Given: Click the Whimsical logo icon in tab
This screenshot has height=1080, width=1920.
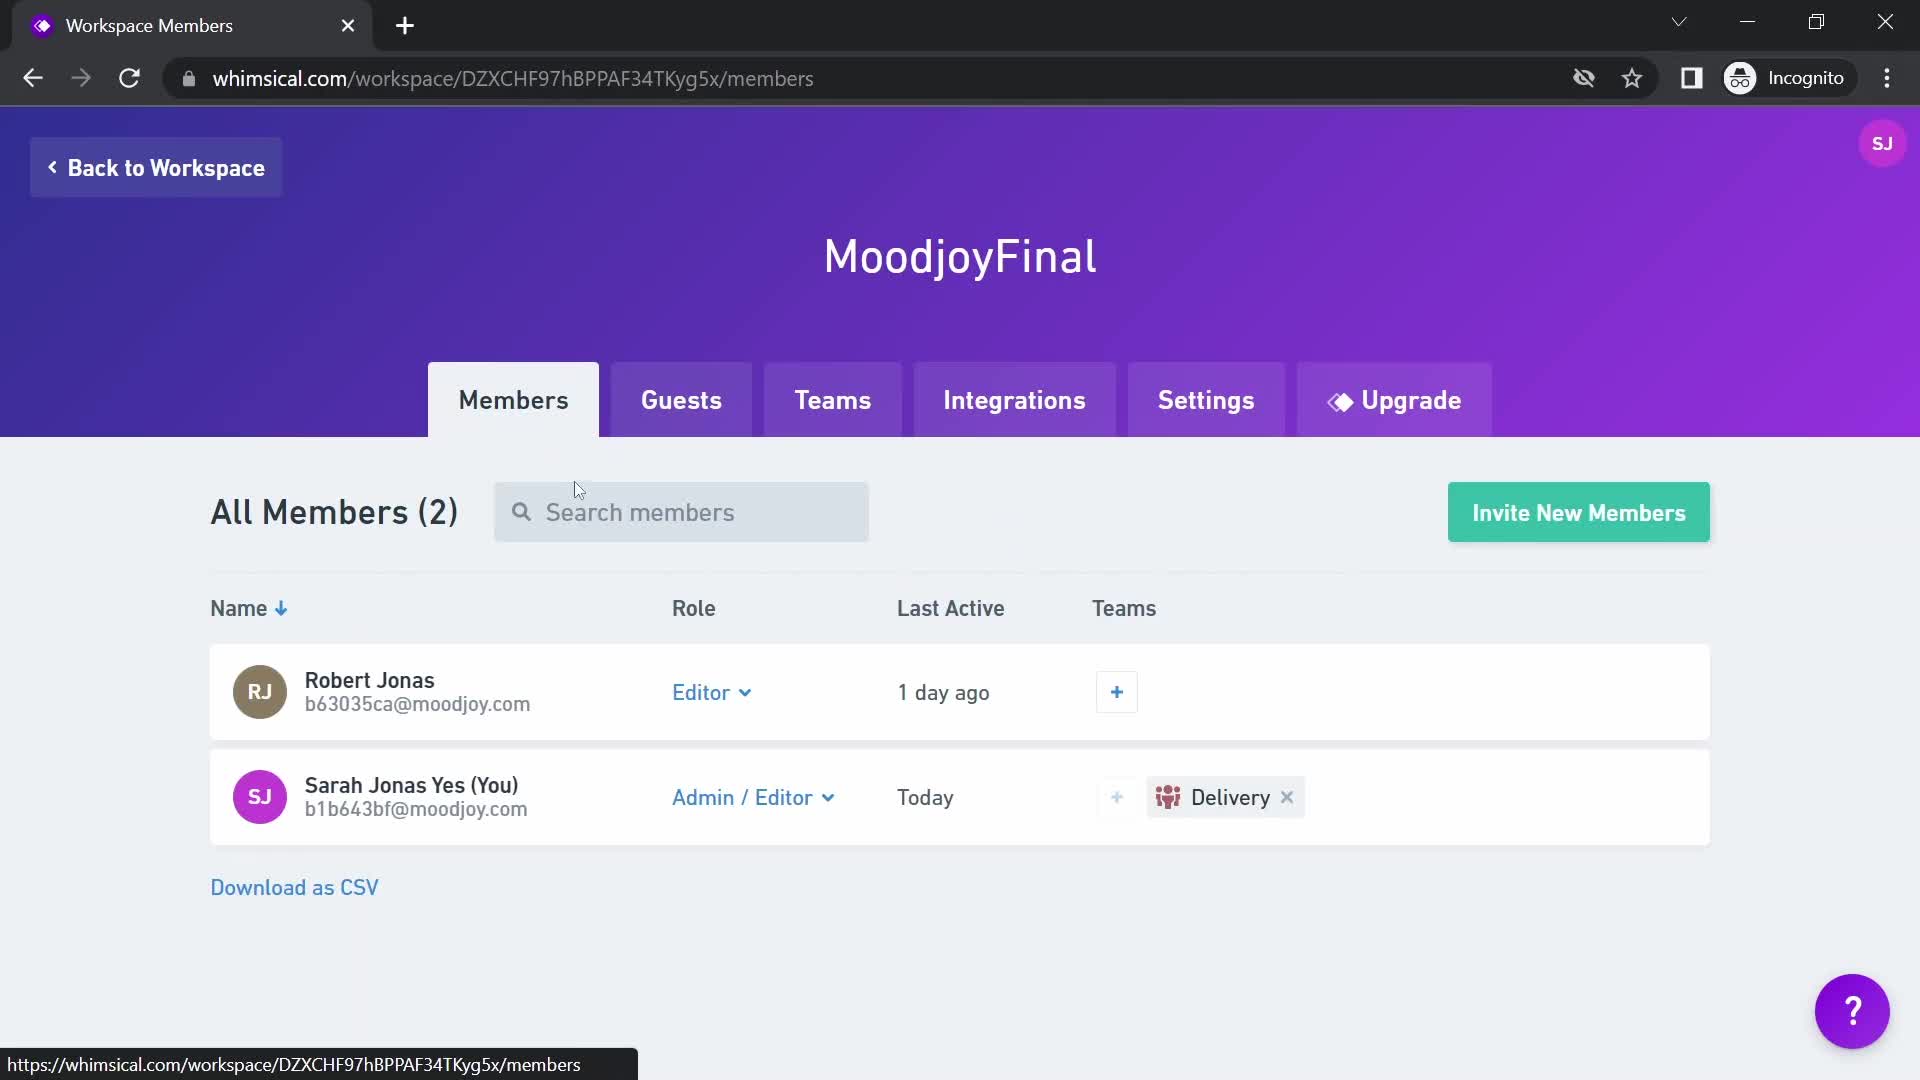Looking at the screenshot, I should [42, 25].
